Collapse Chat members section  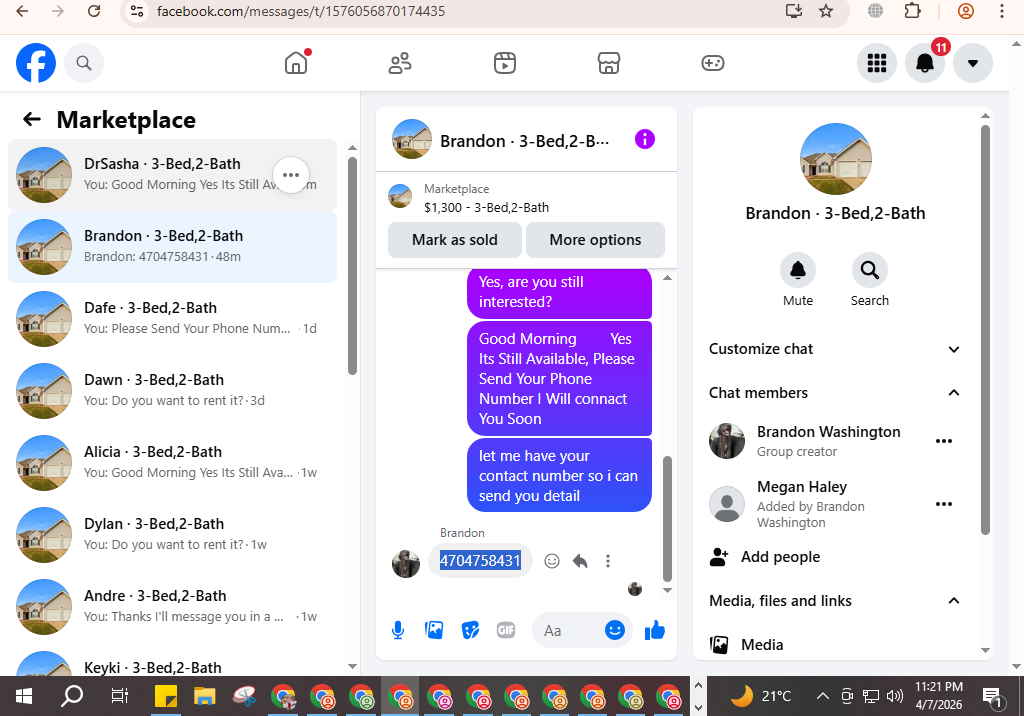click(835, 393)
